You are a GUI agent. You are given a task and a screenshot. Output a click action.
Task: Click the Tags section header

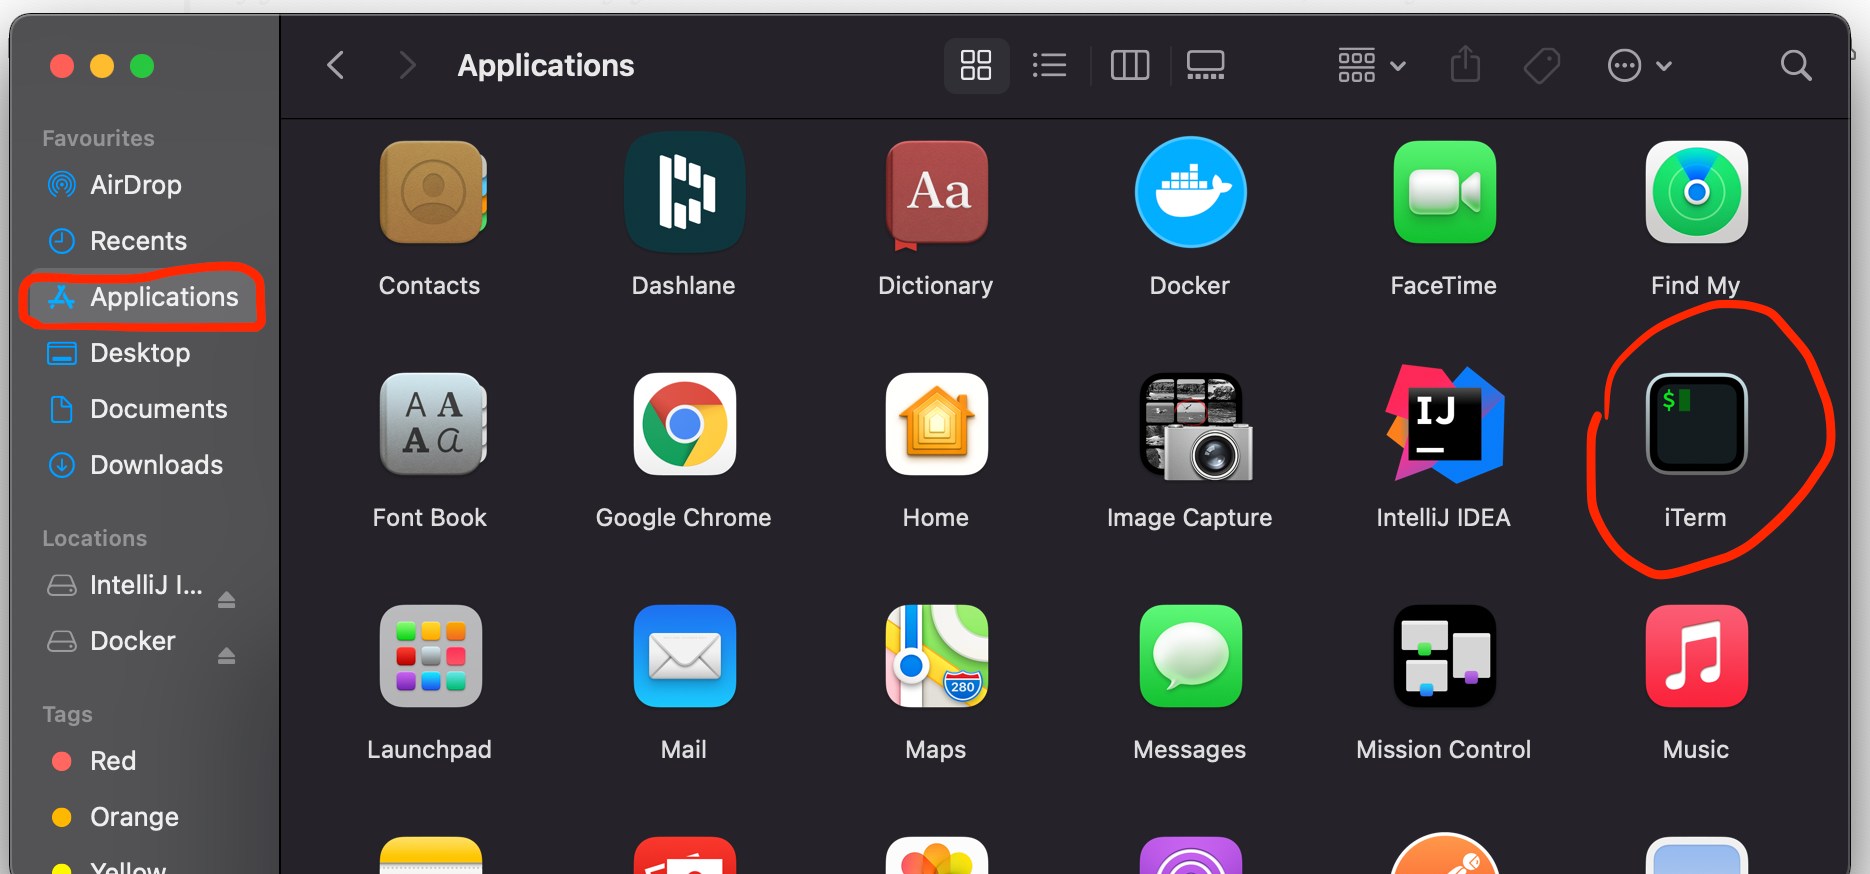[x=67, y=714]
